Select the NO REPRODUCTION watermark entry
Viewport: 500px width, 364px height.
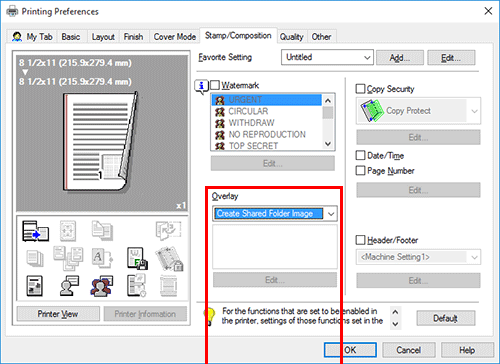(x=267, y=134)
